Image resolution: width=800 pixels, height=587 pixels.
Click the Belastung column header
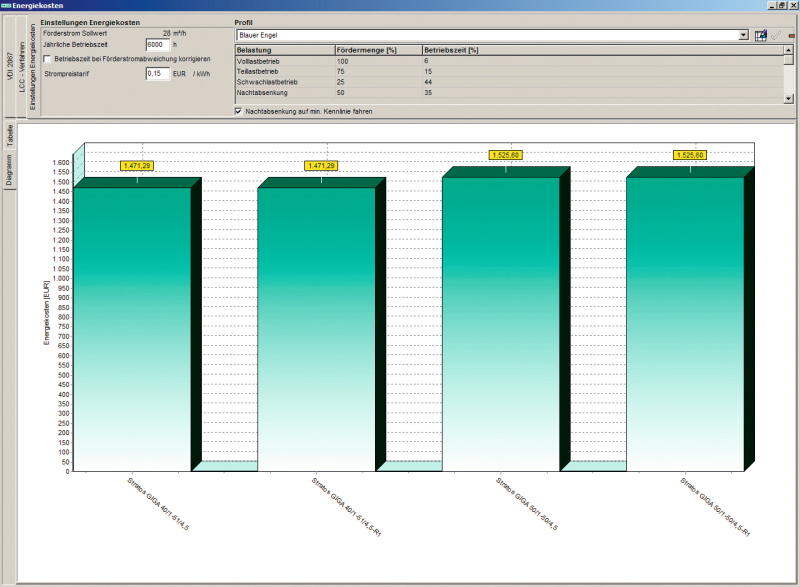tap(285, 50)
